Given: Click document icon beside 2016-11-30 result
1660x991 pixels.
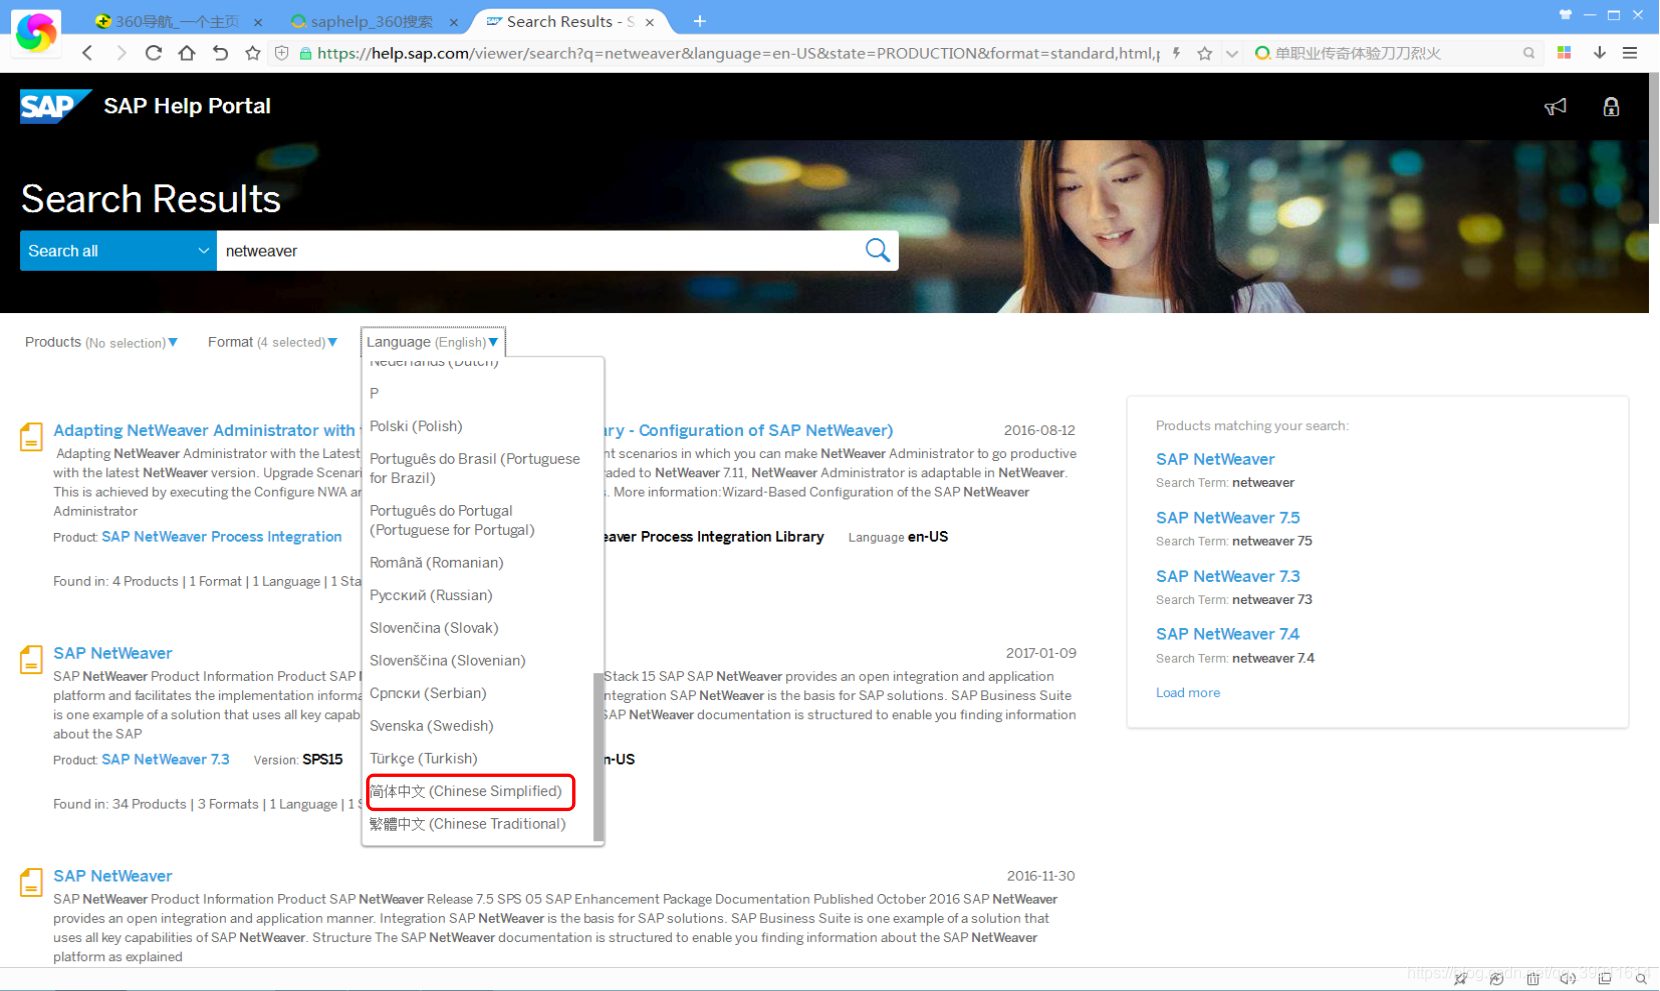Looking at the screenshot, I should 31,883.
